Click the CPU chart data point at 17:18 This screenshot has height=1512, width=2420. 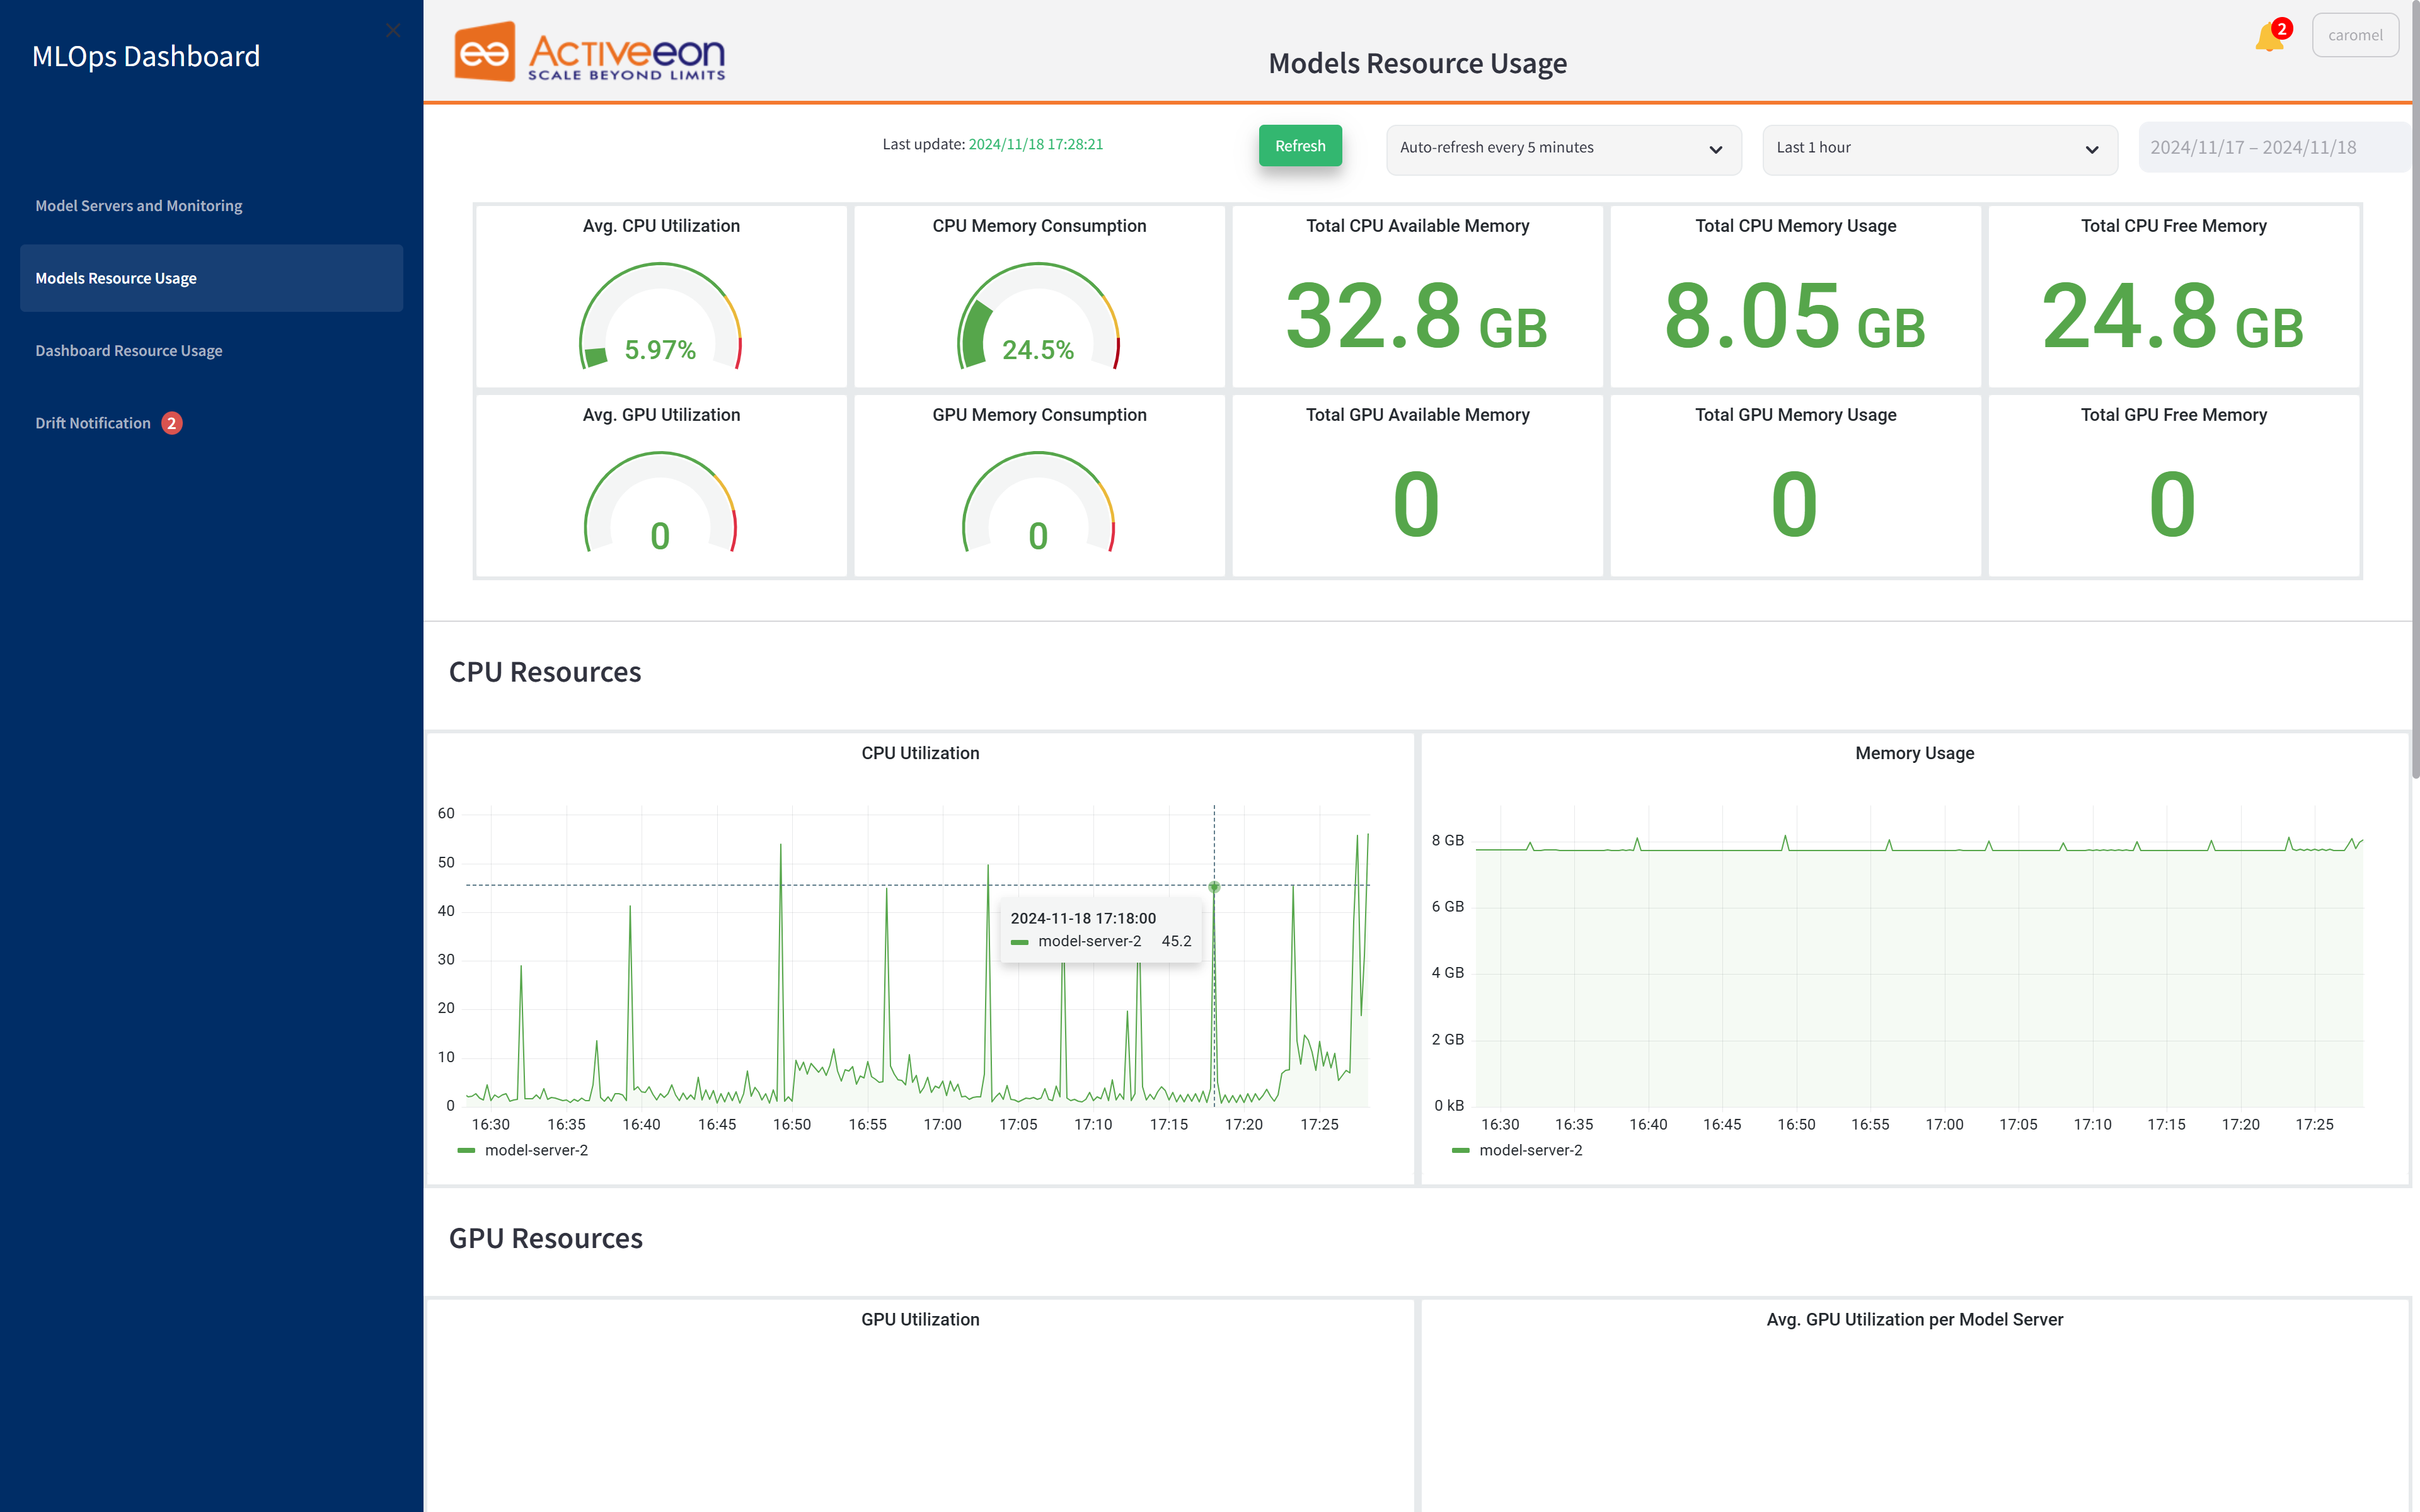(1214, 887)
